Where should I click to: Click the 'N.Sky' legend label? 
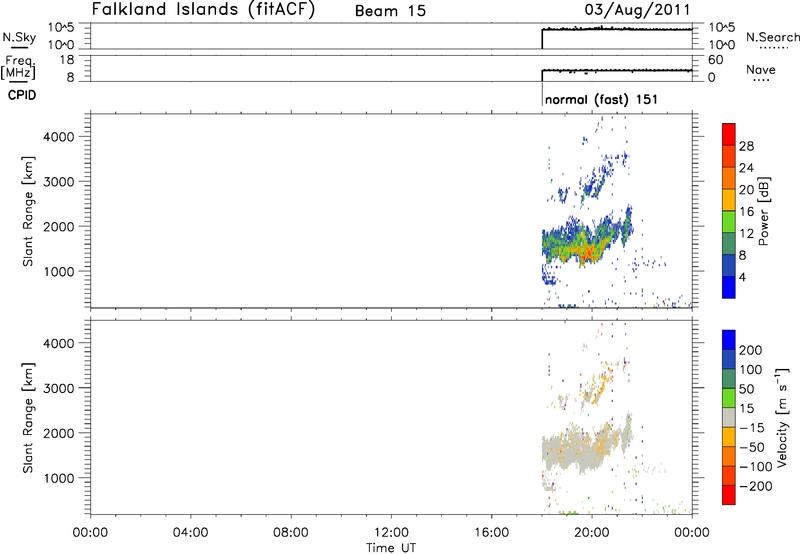coord(19,37)
